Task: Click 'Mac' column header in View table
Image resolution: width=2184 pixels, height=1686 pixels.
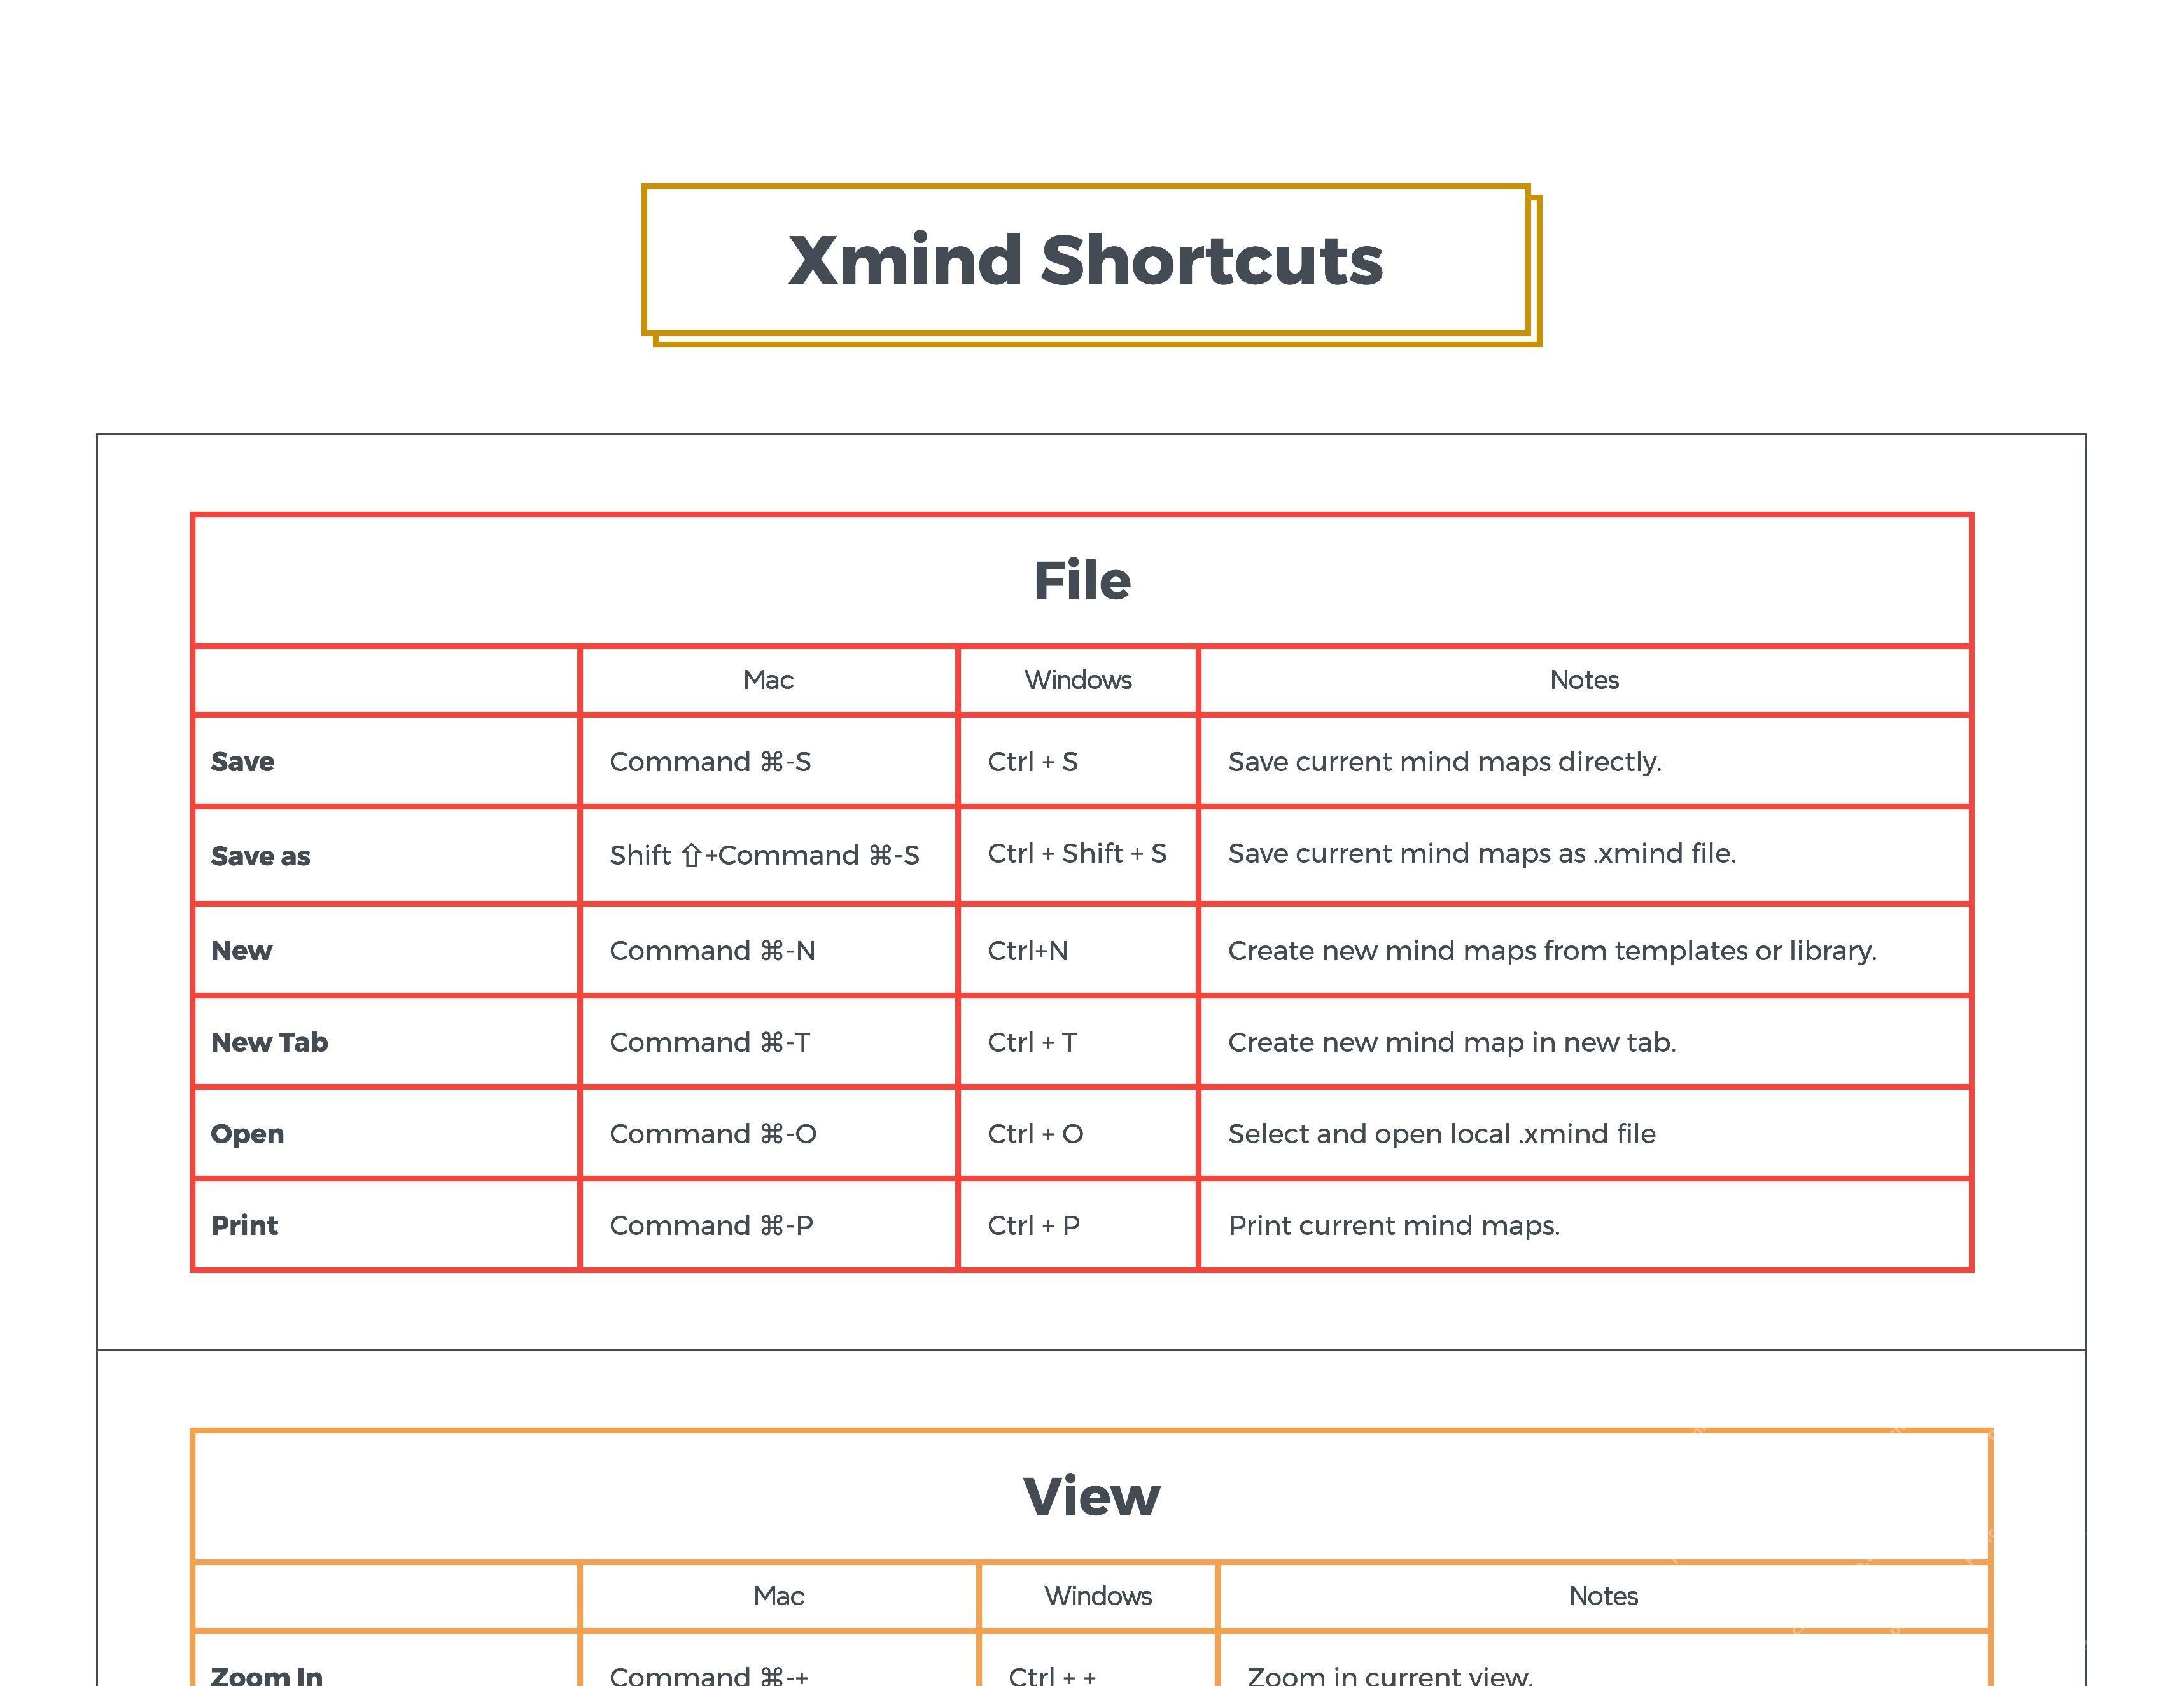Action: 778,1596
